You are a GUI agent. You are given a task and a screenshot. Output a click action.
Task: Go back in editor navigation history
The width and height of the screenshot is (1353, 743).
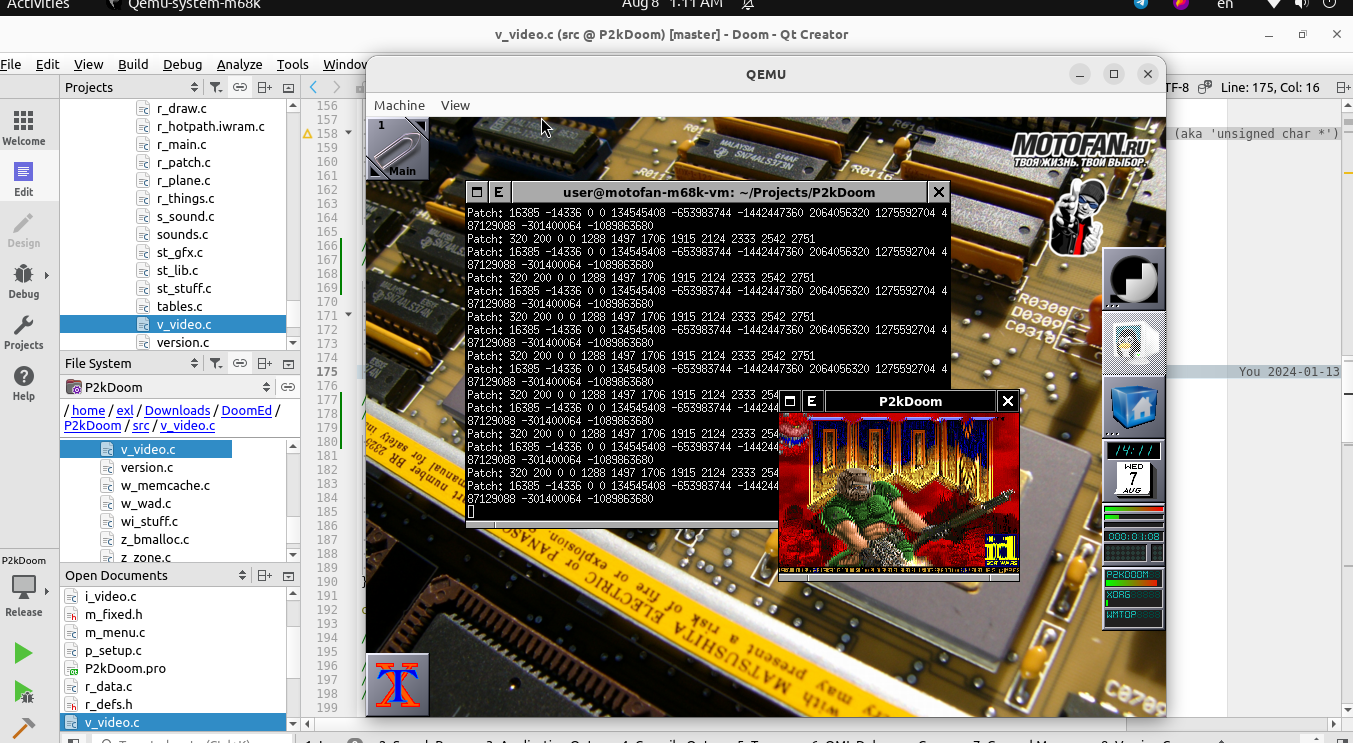click(x=314, y=87)
